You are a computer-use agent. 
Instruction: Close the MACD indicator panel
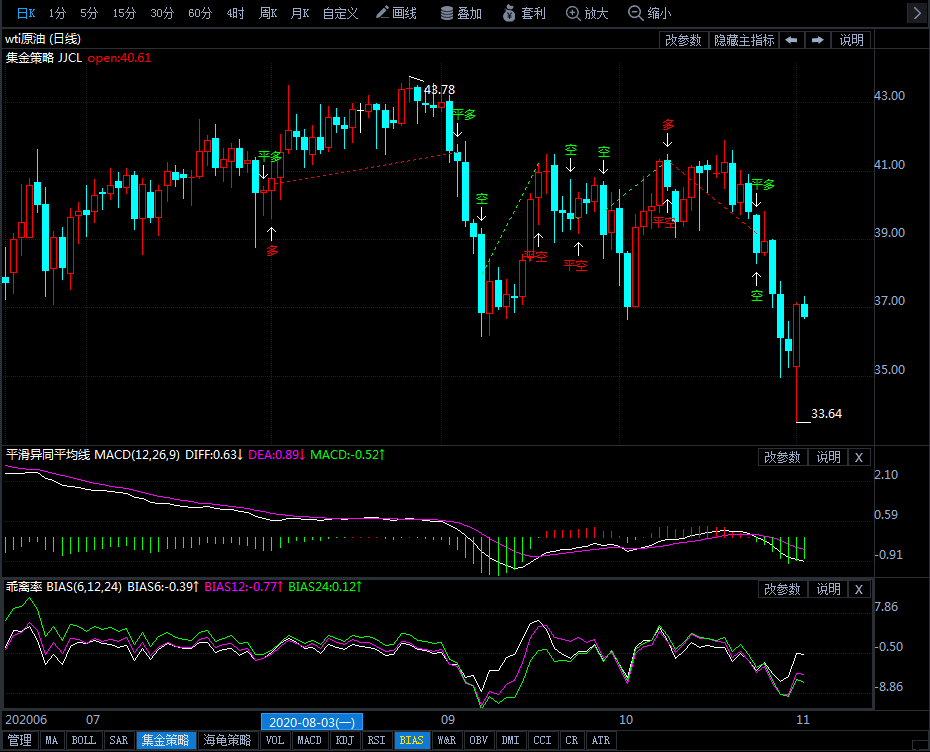(x=859, y=457)
